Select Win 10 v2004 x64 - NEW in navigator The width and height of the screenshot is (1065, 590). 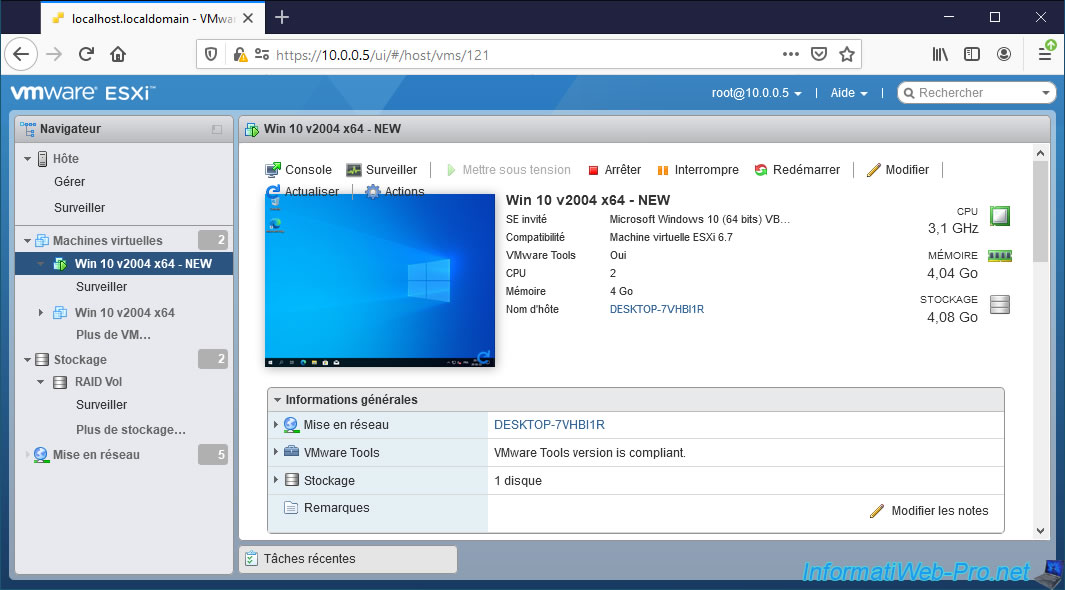(124, 263)
